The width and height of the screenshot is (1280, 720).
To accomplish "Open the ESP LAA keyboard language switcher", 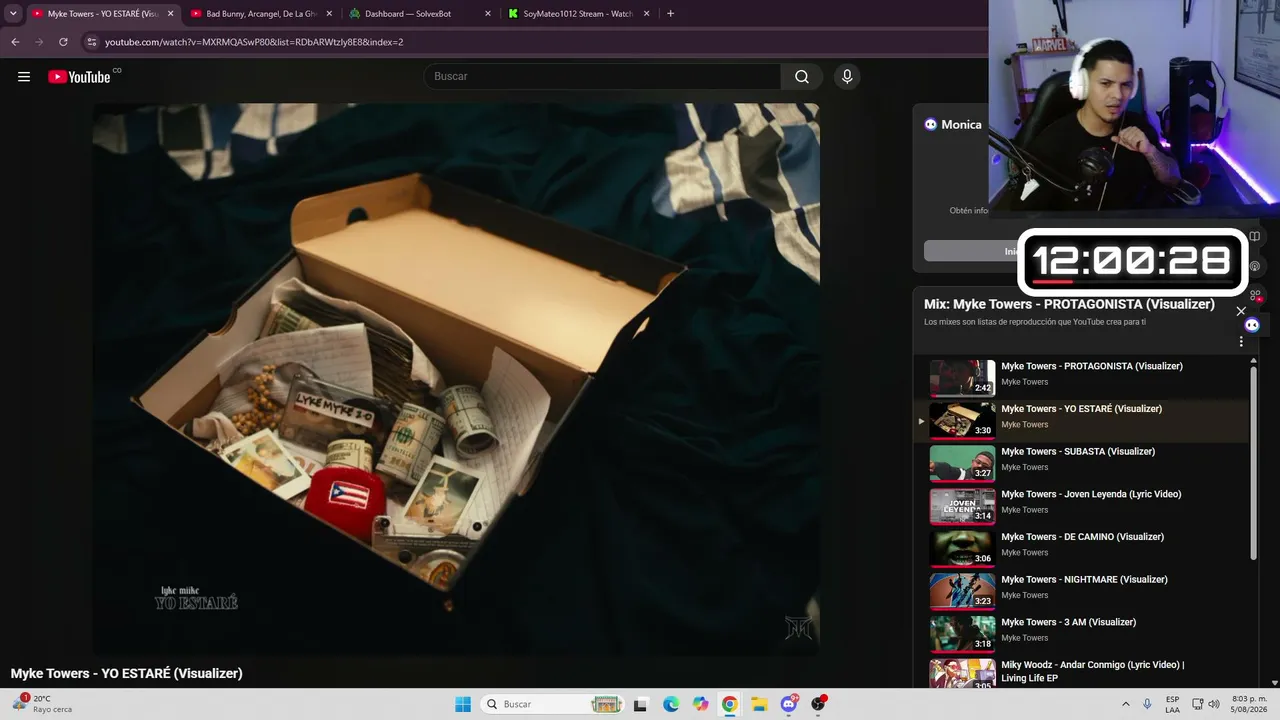I will pyautogui.click(x=1172, y=704).
